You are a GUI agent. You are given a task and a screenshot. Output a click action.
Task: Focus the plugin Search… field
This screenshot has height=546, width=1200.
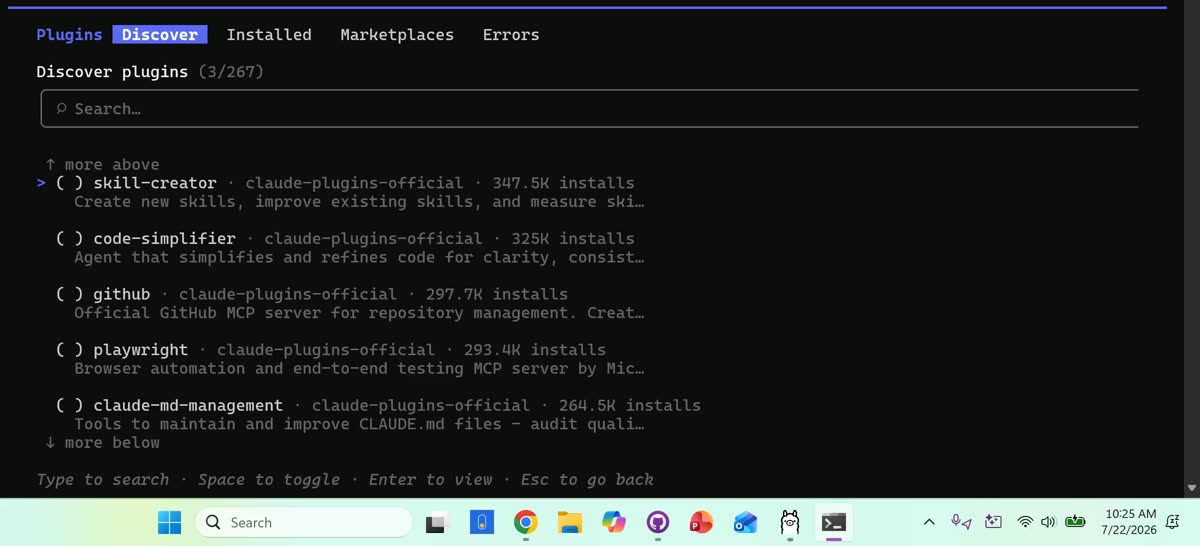coord(590,108)
